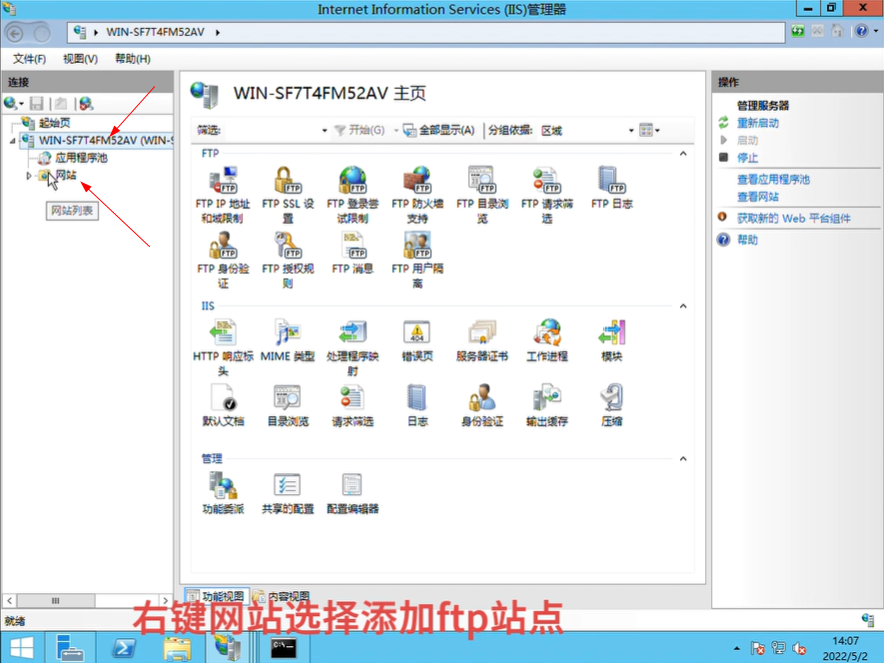Switch to the 内容视图 tab

click(x=282, y=595)
